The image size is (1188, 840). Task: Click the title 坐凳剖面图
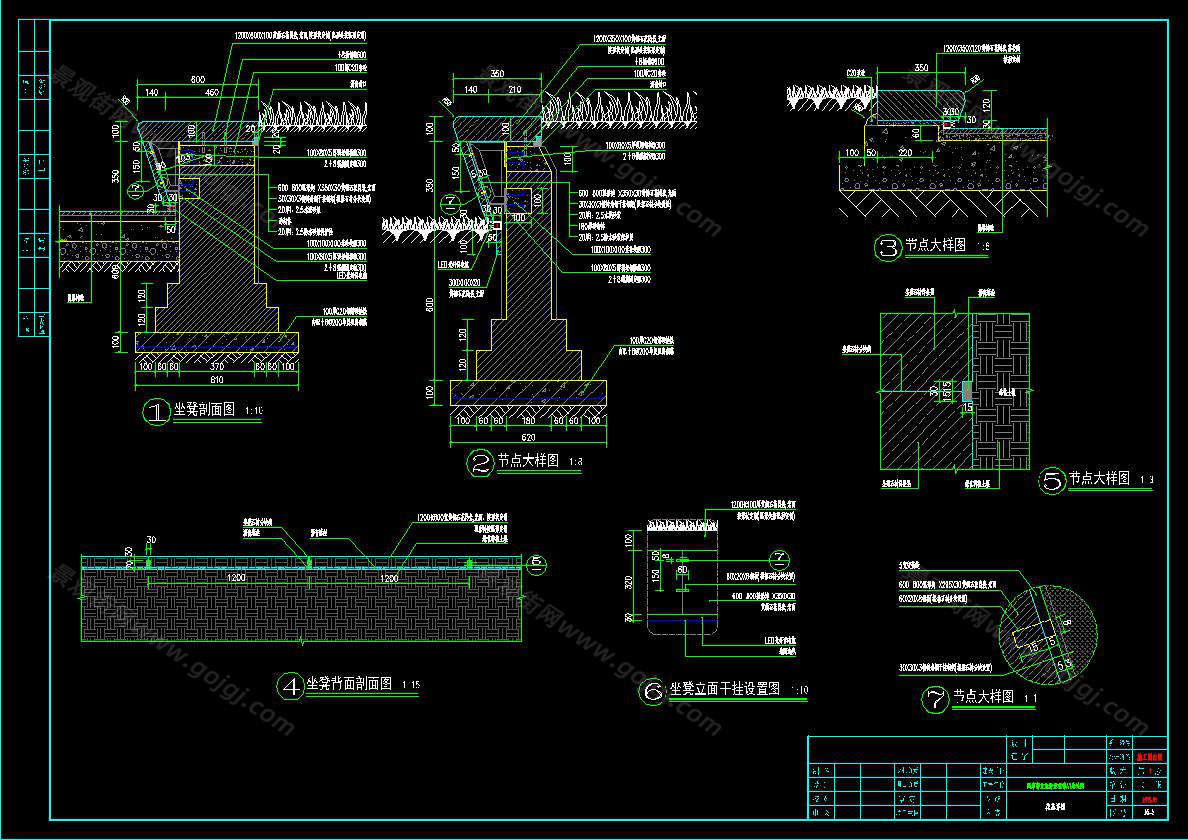point(206,410)
